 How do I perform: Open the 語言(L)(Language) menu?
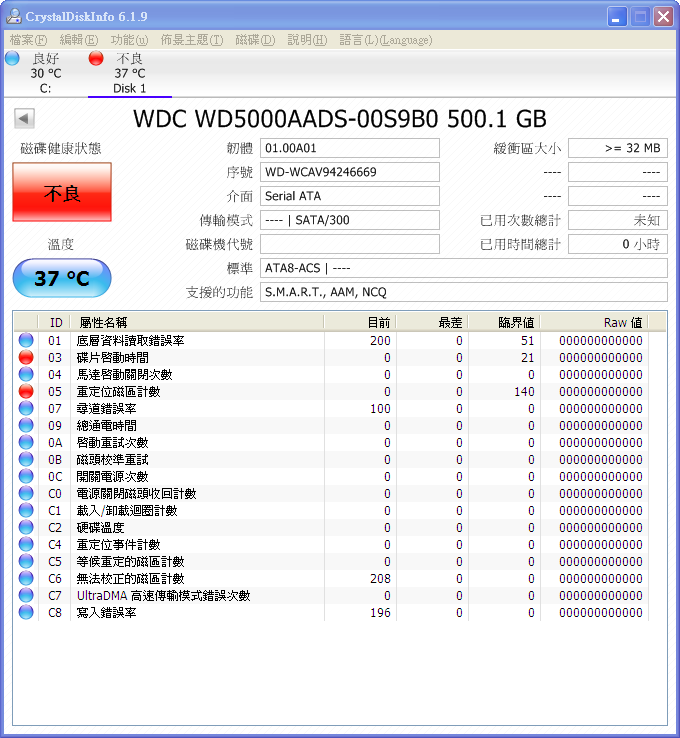point(385,40)
